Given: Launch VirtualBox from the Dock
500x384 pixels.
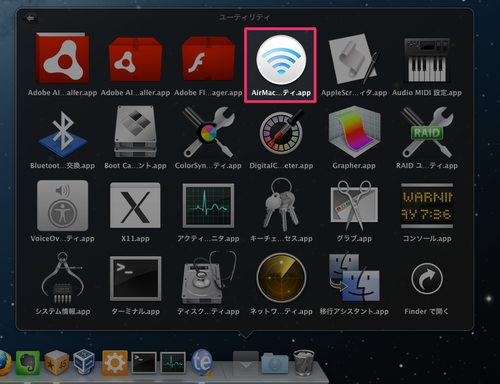Looking at the screenshot, I should pos(84,362).
